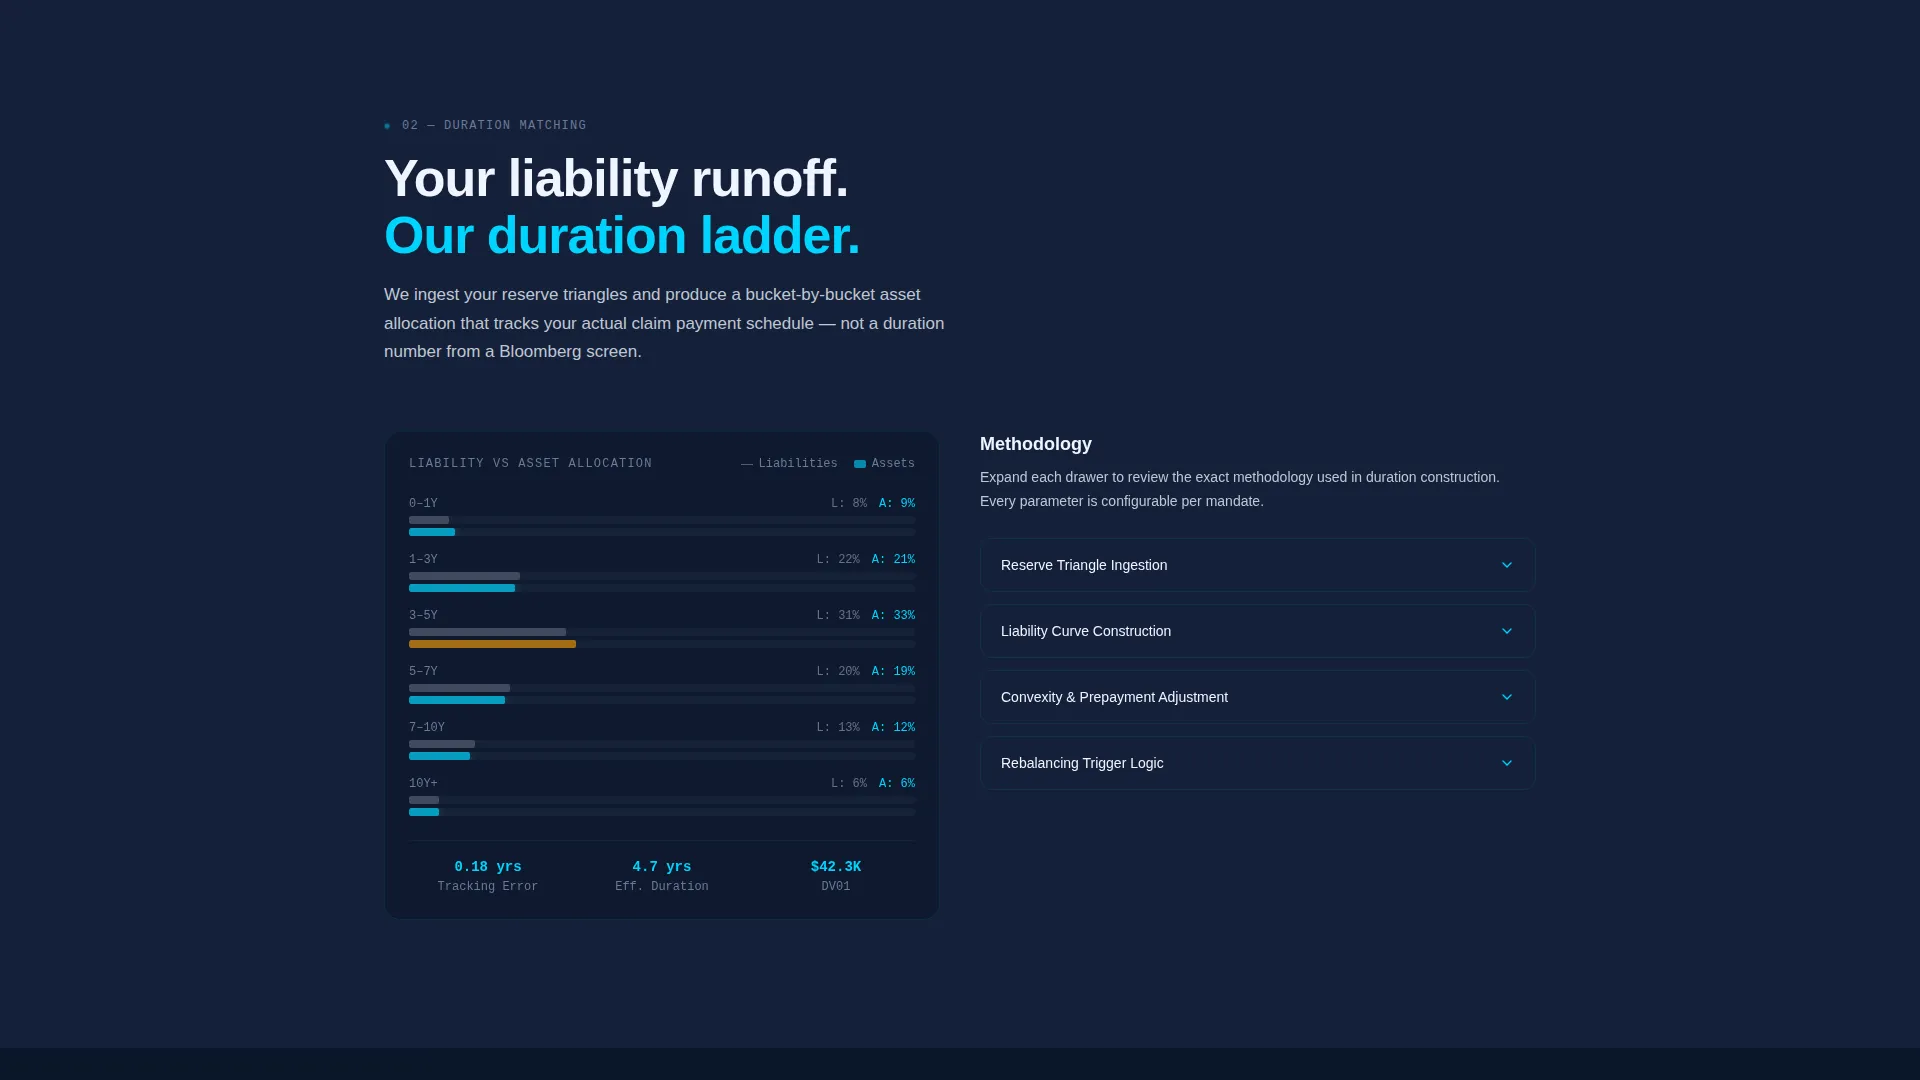The width and height of the screenshot is (1920, 1080).
Task: Click the 3–5Y liabilities bar
Action: coord(487,632)
